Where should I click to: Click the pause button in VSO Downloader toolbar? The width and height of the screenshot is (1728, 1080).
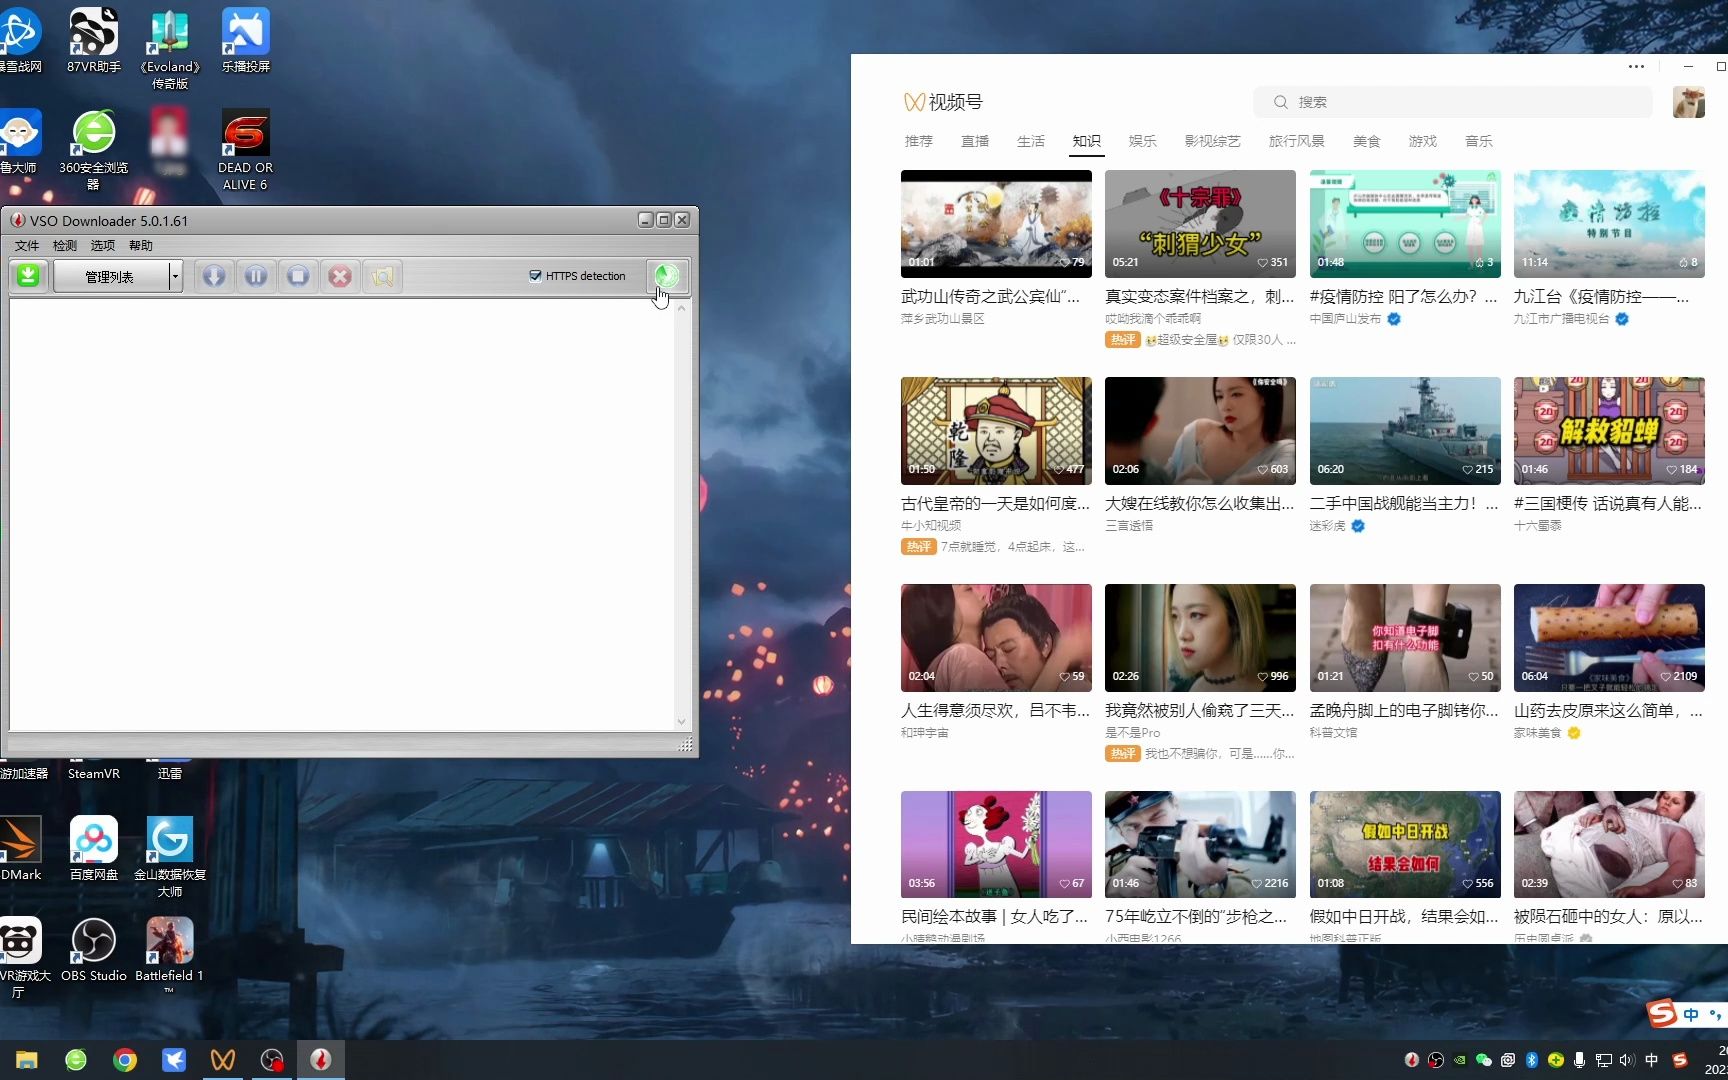click(256, 276)
